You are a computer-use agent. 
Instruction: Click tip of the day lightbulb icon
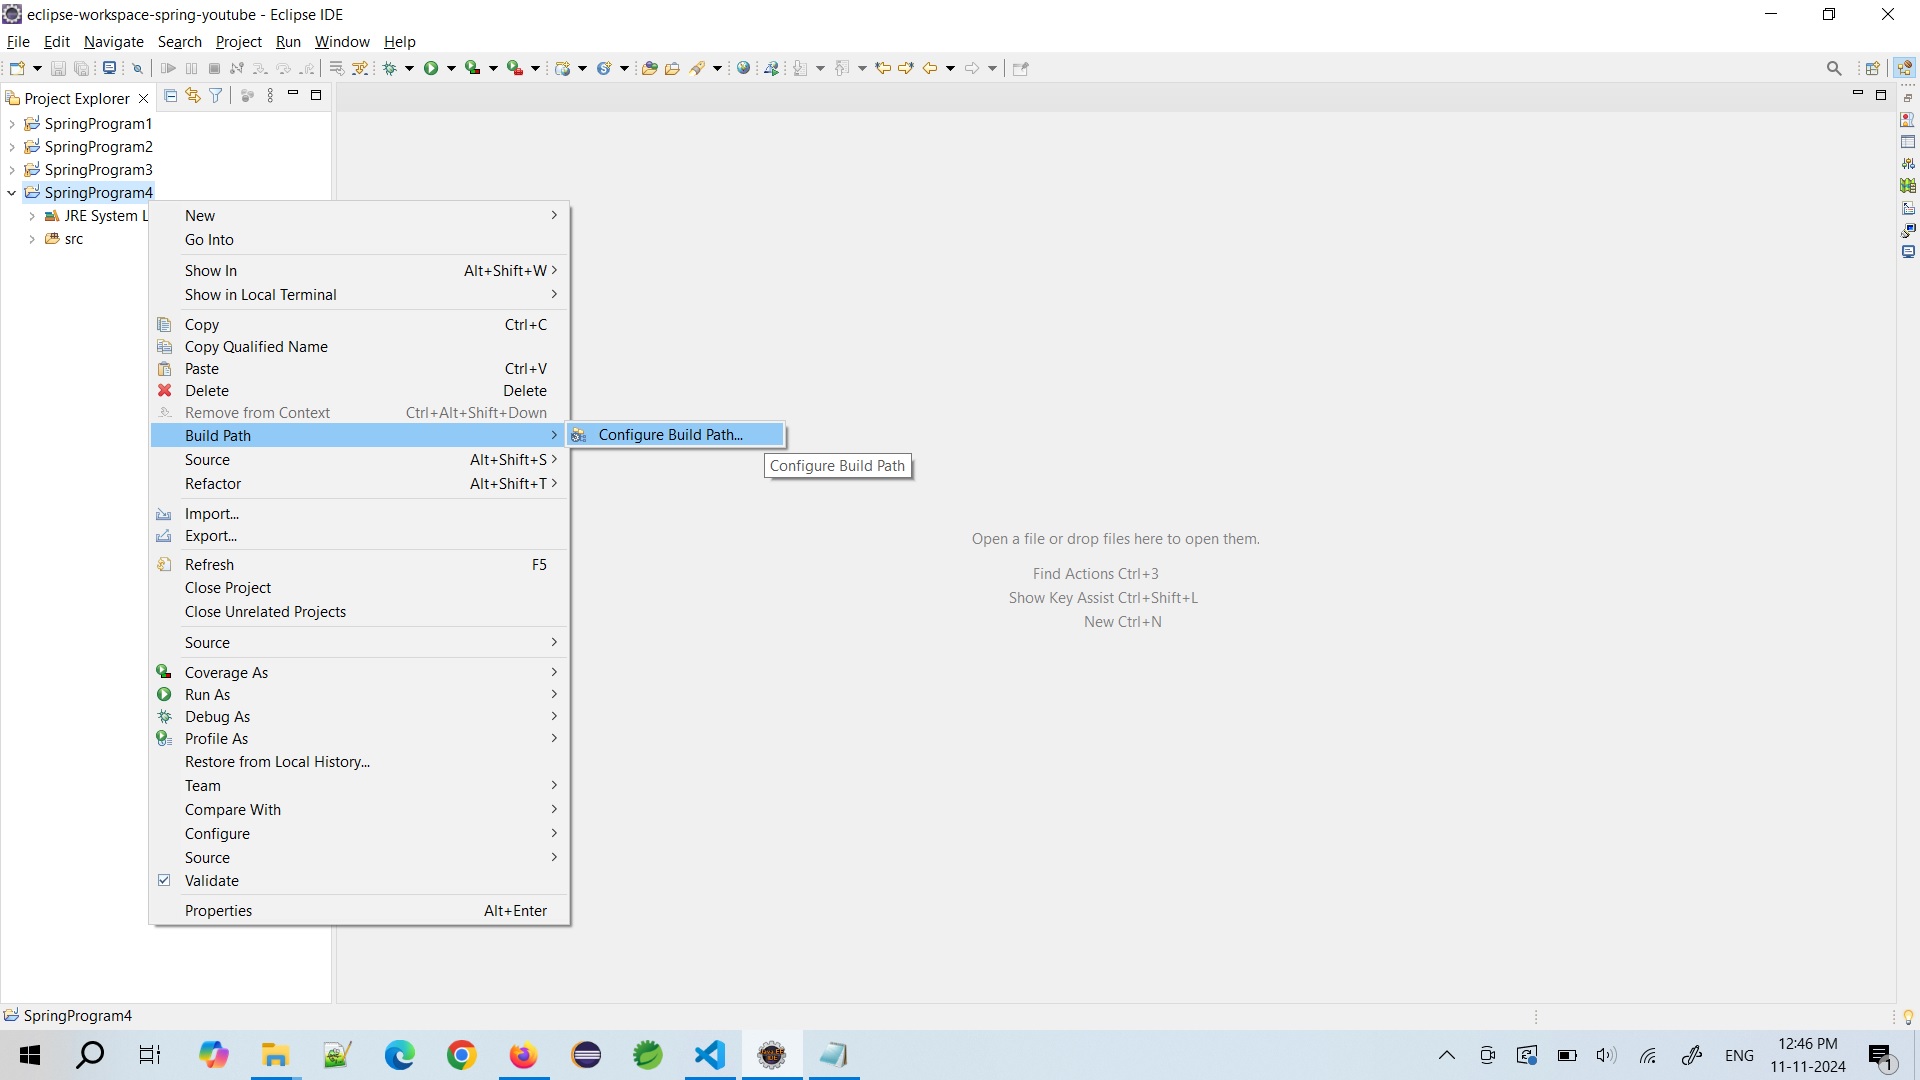point(1908,1017)
